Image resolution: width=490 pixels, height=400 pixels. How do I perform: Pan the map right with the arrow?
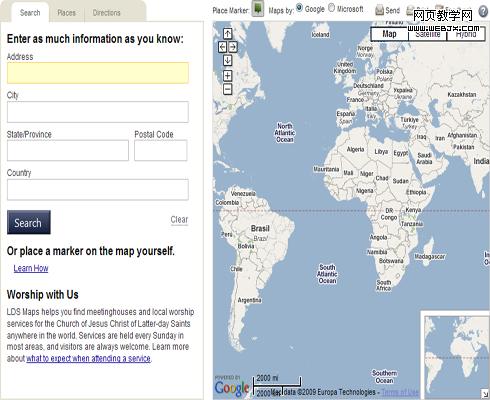tap(233, 47)
